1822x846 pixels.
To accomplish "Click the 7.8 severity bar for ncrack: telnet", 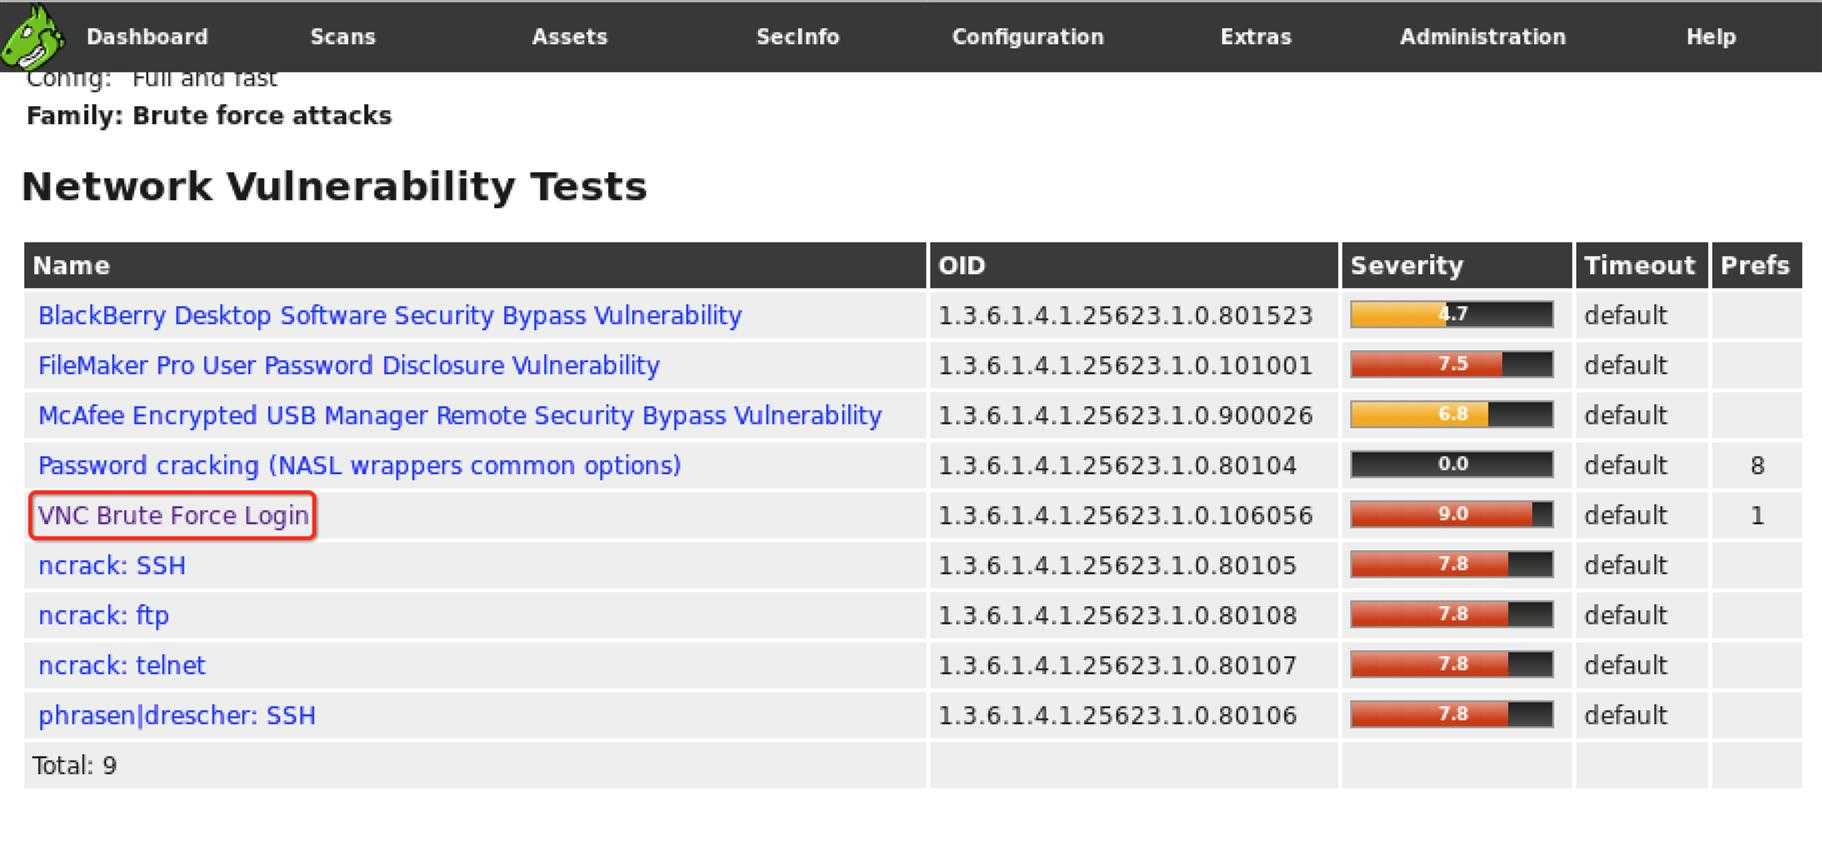I will click(x=1451, y=664).
